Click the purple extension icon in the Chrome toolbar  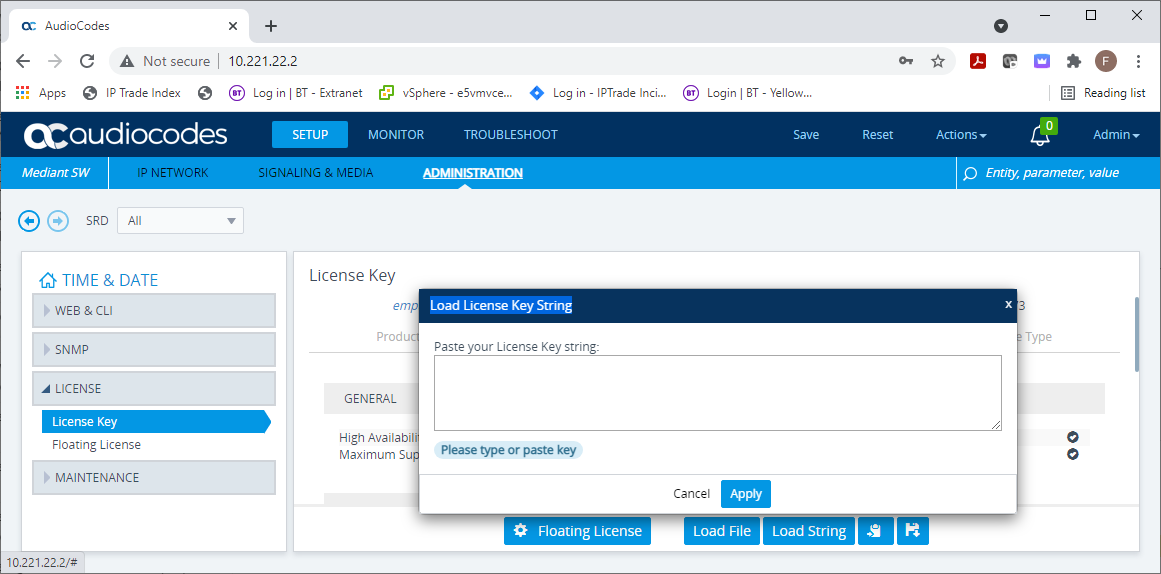click(x=1042, y=61)
